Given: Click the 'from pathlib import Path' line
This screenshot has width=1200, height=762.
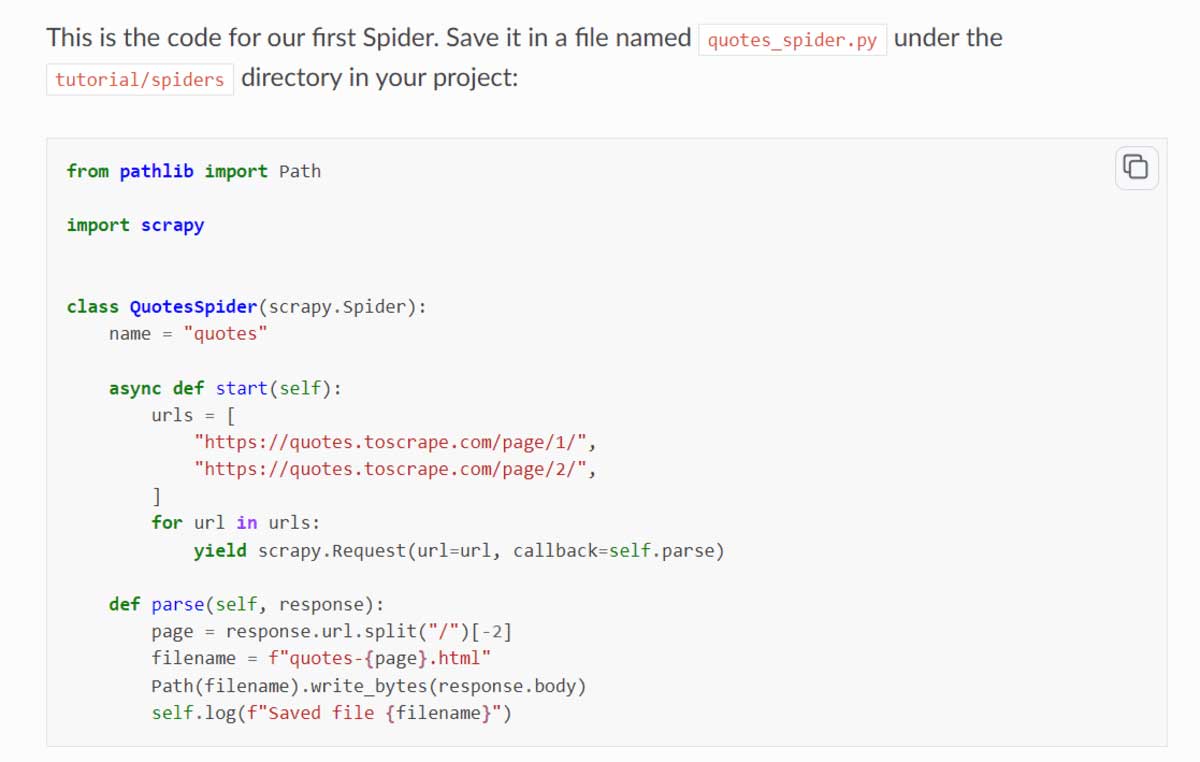Looking at the screenshot, I should [x=194, y=171].
